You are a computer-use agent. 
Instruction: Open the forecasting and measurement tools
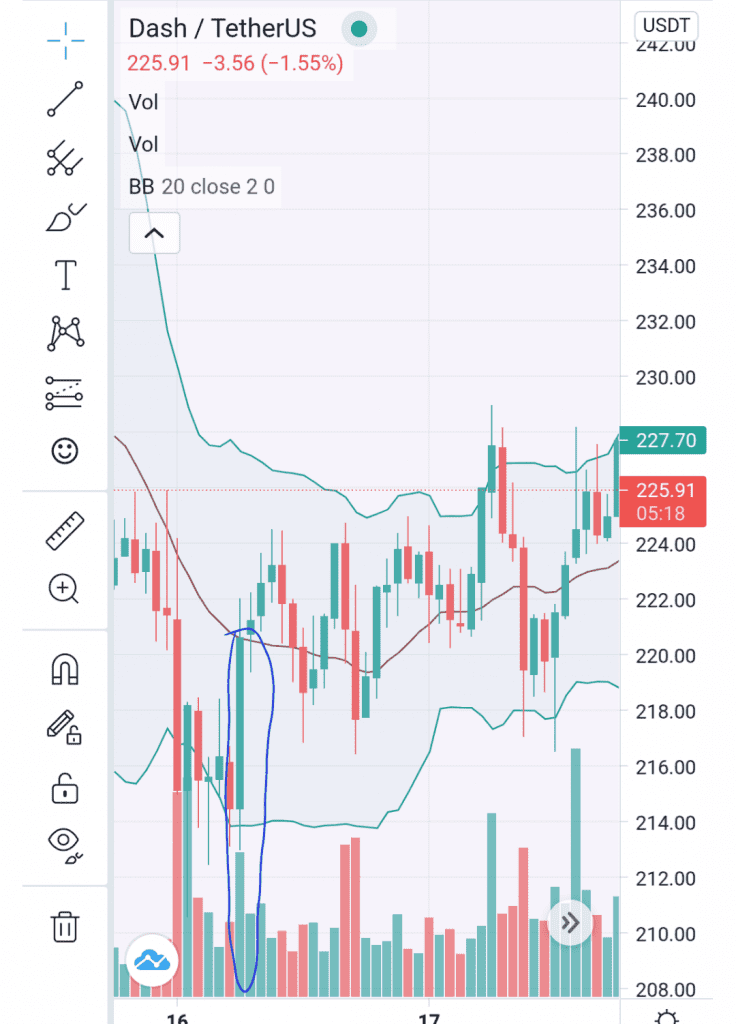(x=65, y=393)
